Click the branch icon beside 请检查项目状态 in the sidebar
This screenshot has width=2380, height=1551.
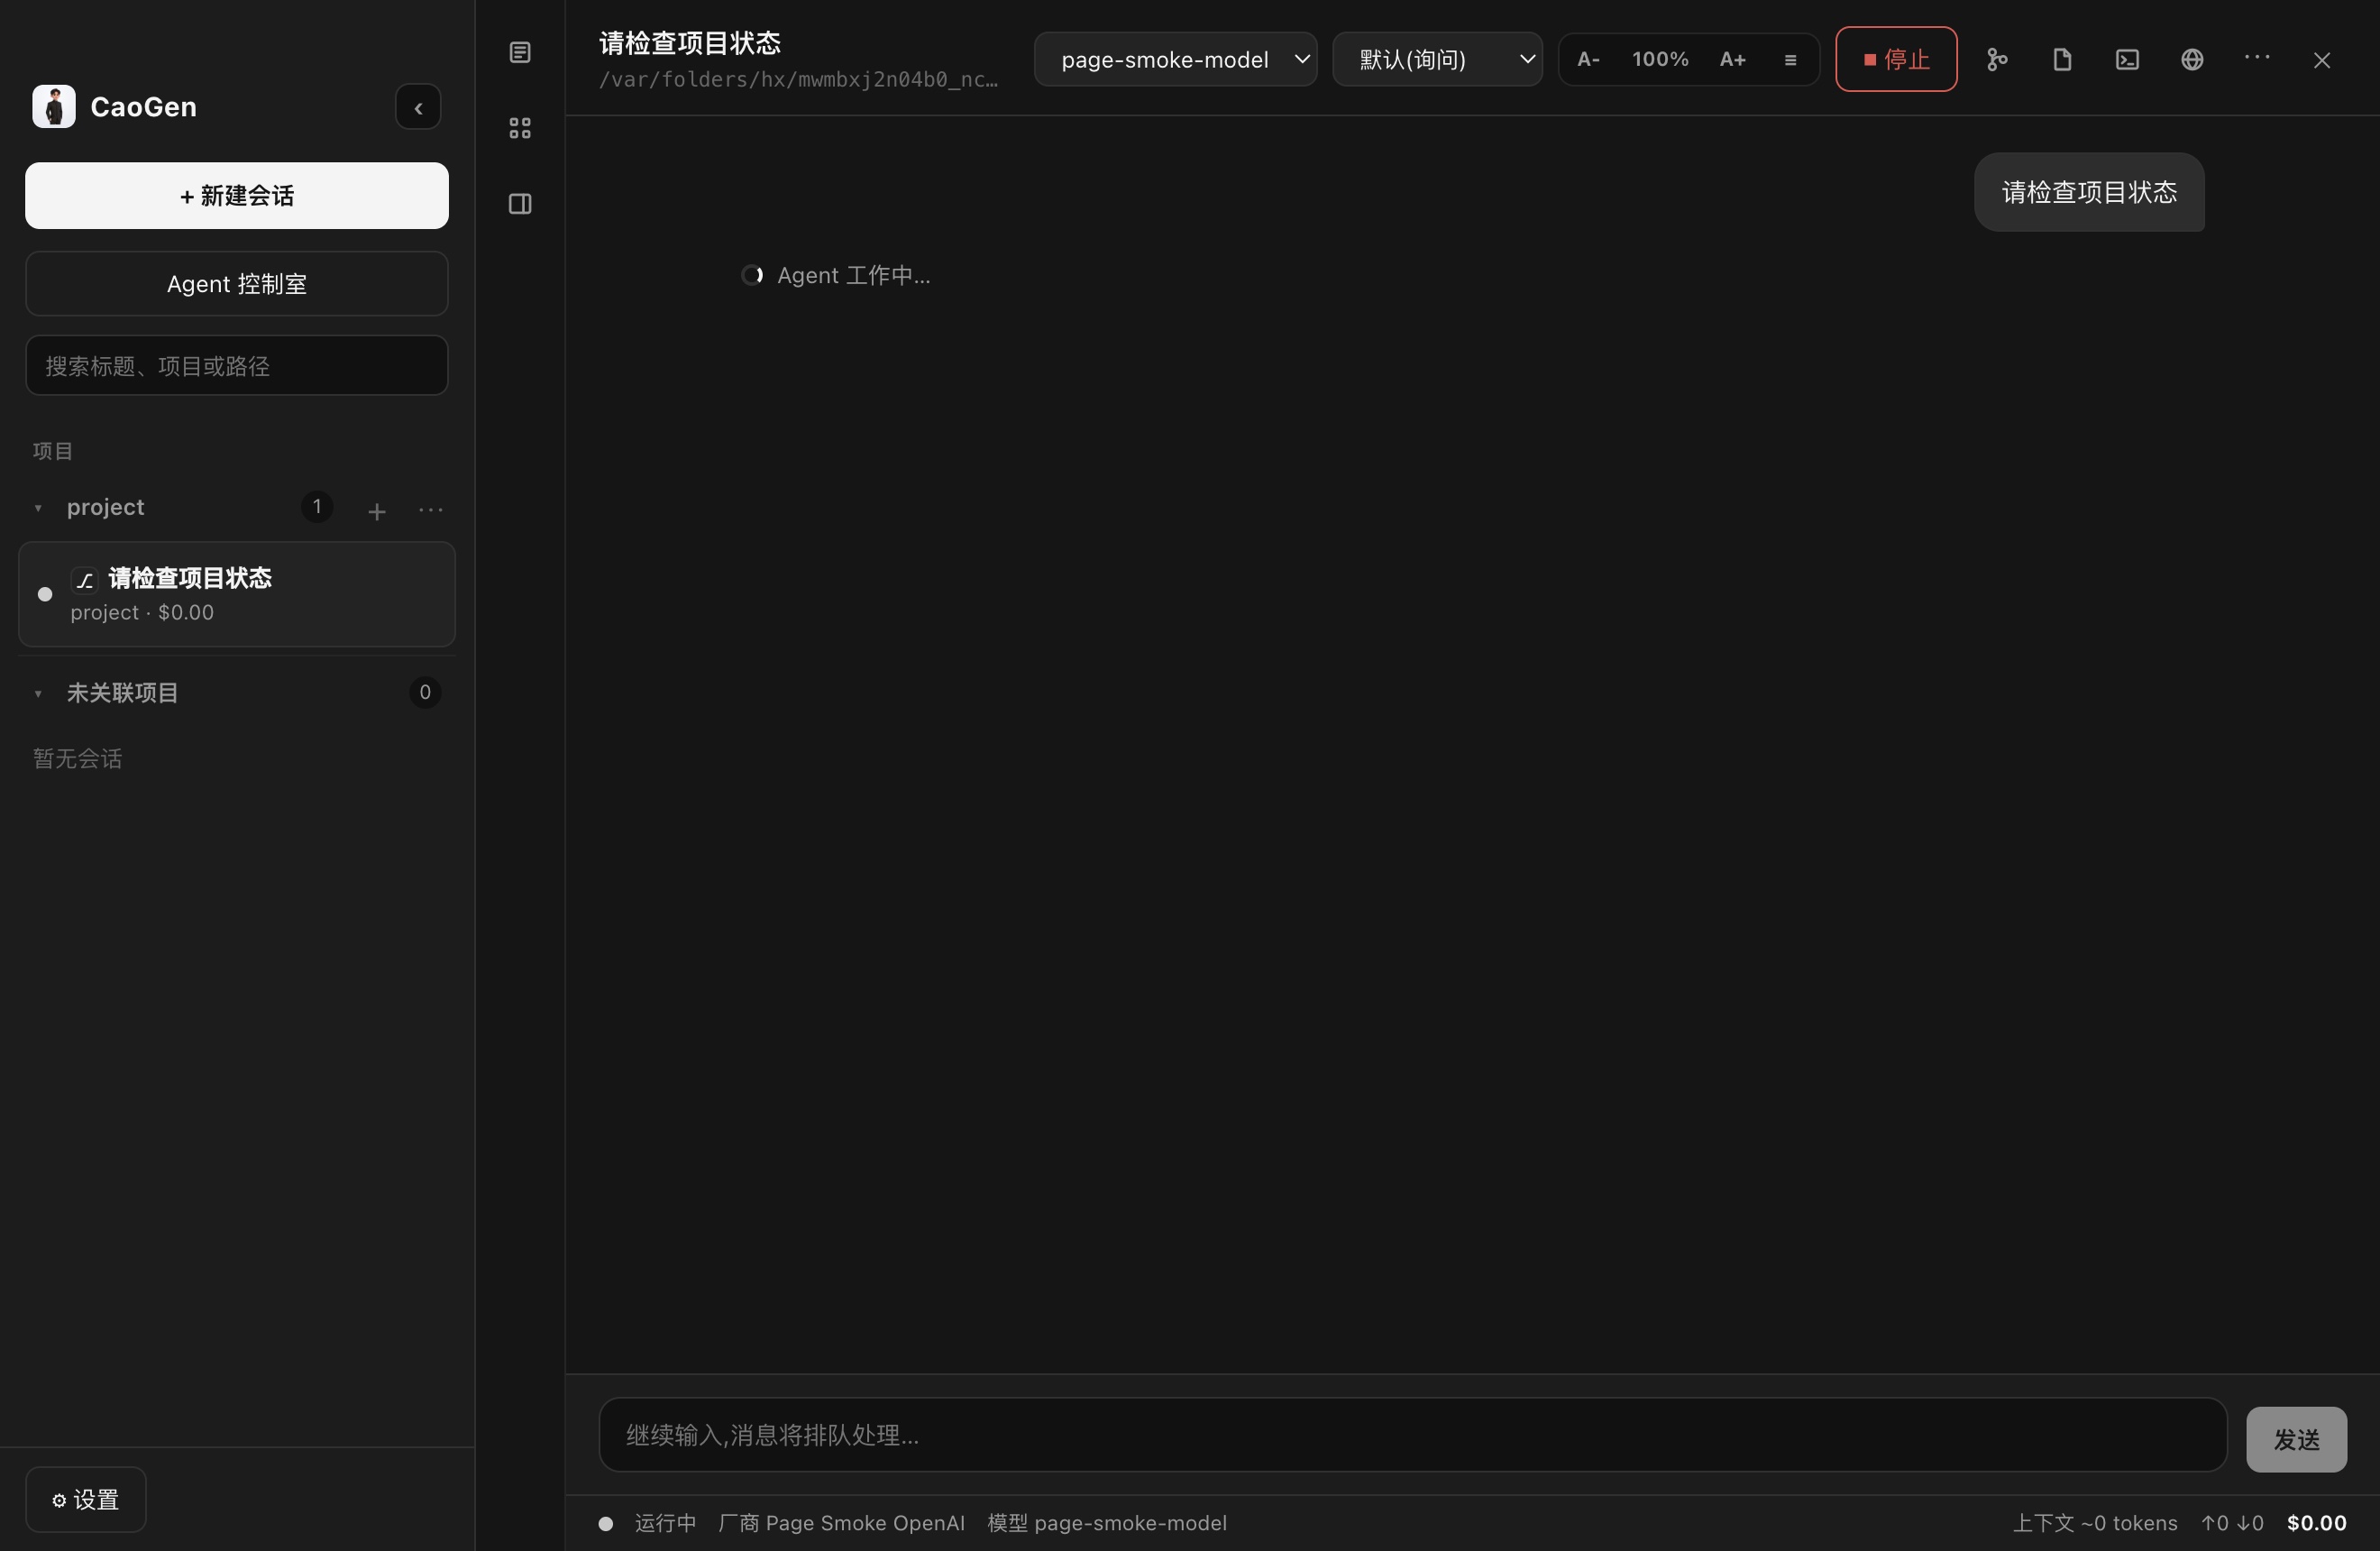[85, 579]
